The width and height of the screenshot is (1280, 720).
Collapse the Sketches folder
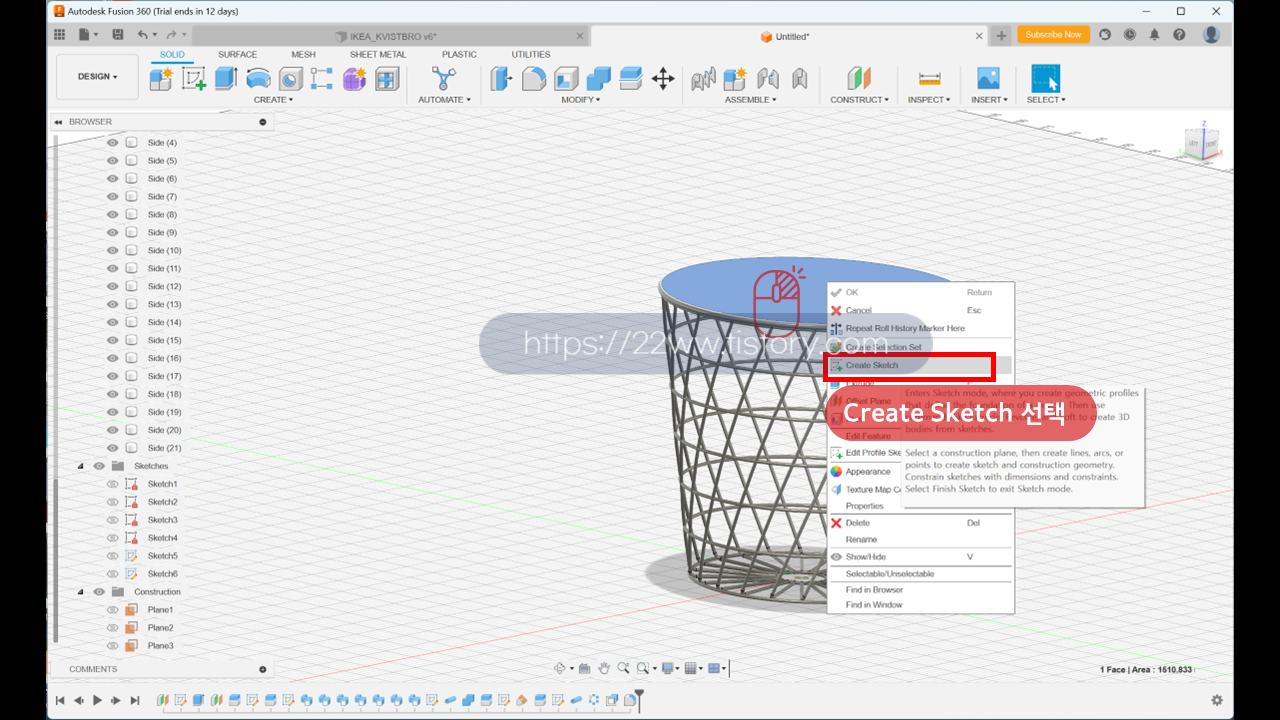pos(81,466)
